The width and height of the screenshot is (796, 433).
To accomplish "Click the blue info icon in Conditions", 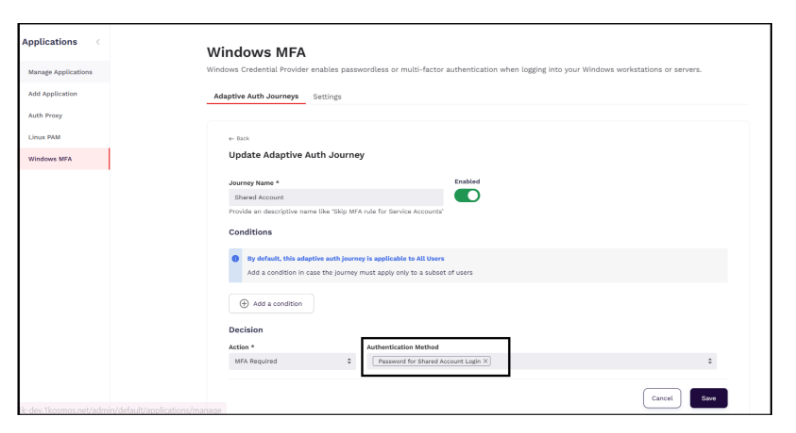I will pos(236,258).
